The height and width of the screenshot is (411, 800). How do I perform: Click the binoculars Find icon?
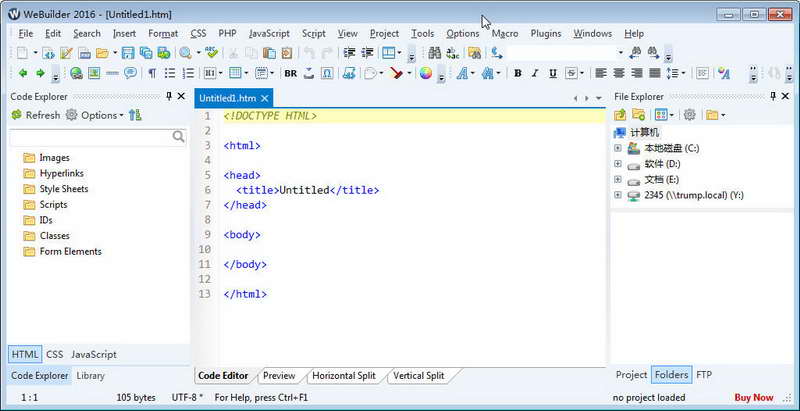[435, 53]
